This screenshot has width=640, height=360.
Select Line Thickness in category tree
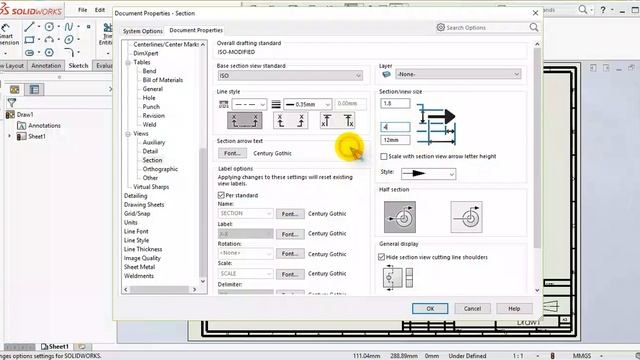click(x=143, y=249)
